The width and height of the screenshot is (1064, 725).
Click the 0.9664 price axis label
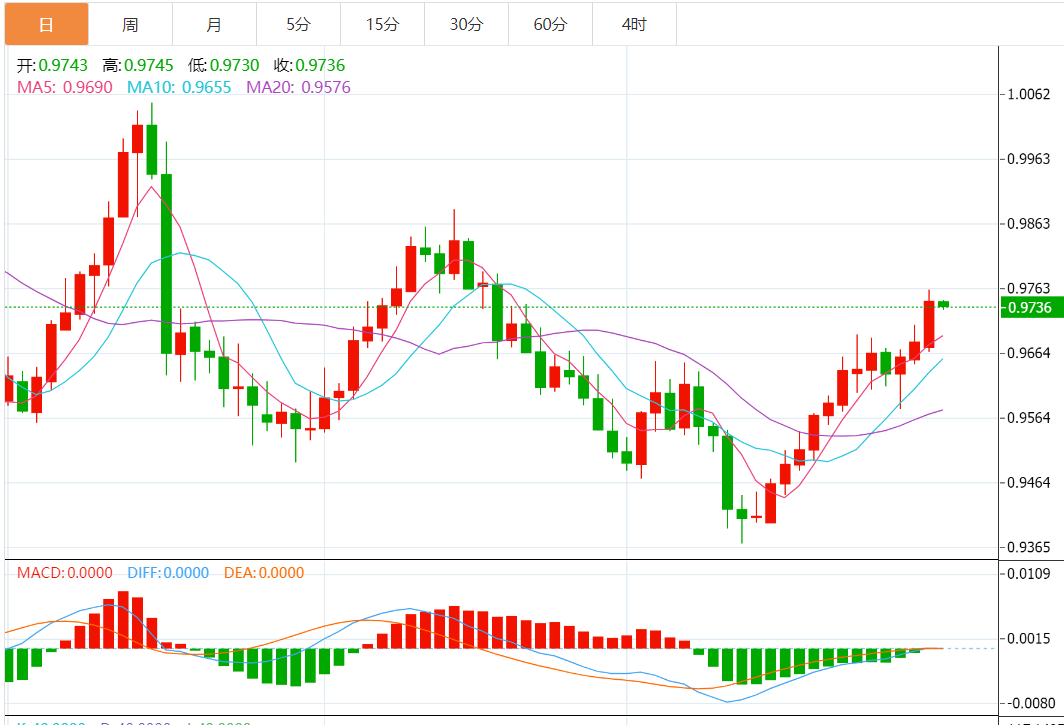pos(1029,353)
